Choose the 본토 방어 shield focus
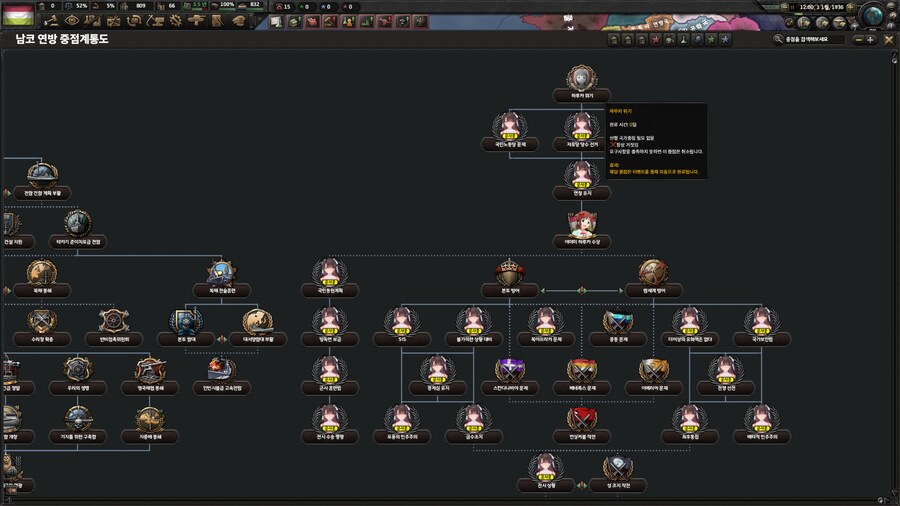This screenshot has height=506, width=900. [x=512, y=273]
